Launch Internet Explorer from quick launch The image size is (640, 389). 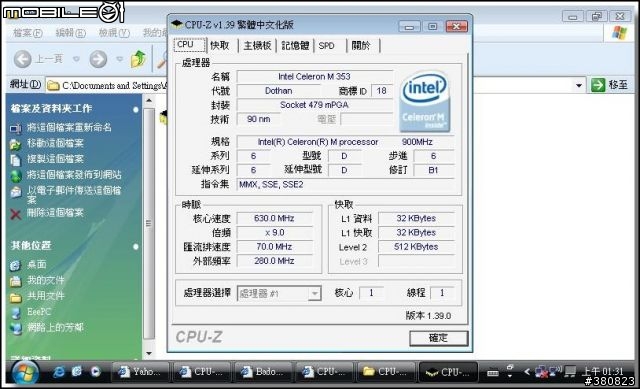(x=59, y=372)
